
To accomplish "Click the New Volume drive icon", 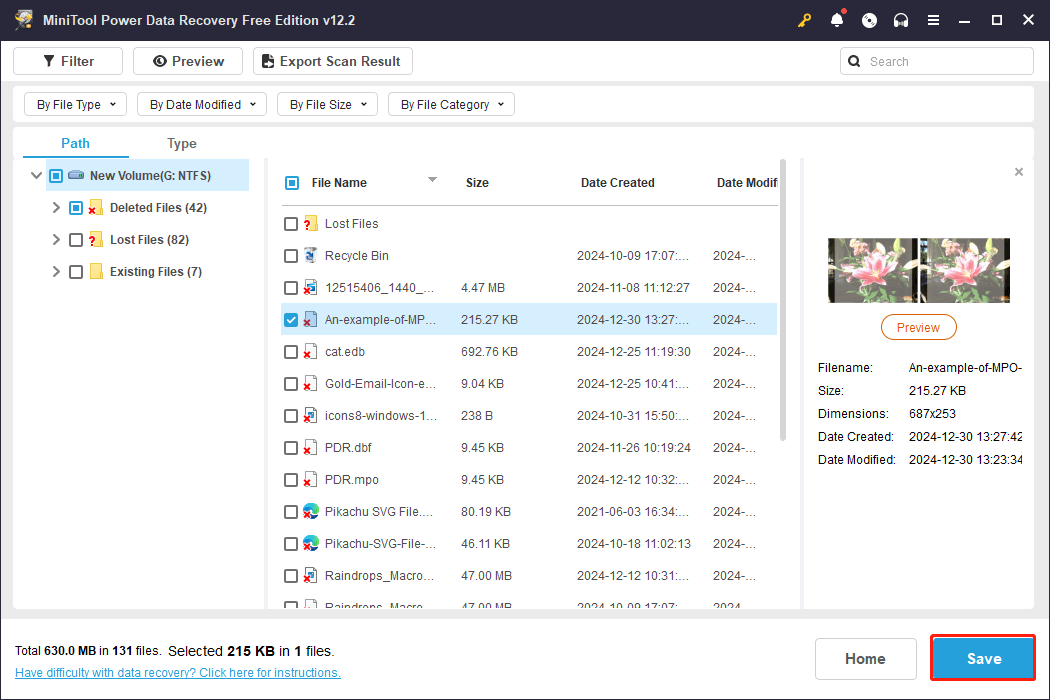I will click(x=76, y=176).
